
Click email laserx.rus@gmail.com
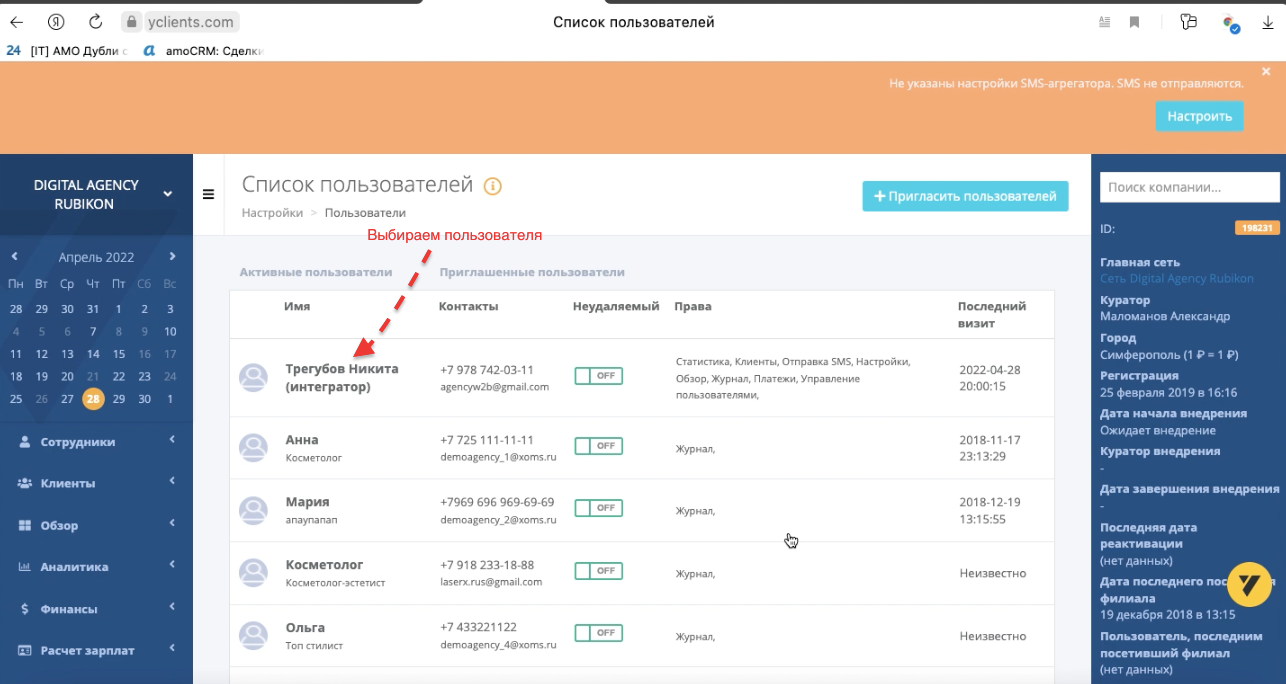coord(491,582)
